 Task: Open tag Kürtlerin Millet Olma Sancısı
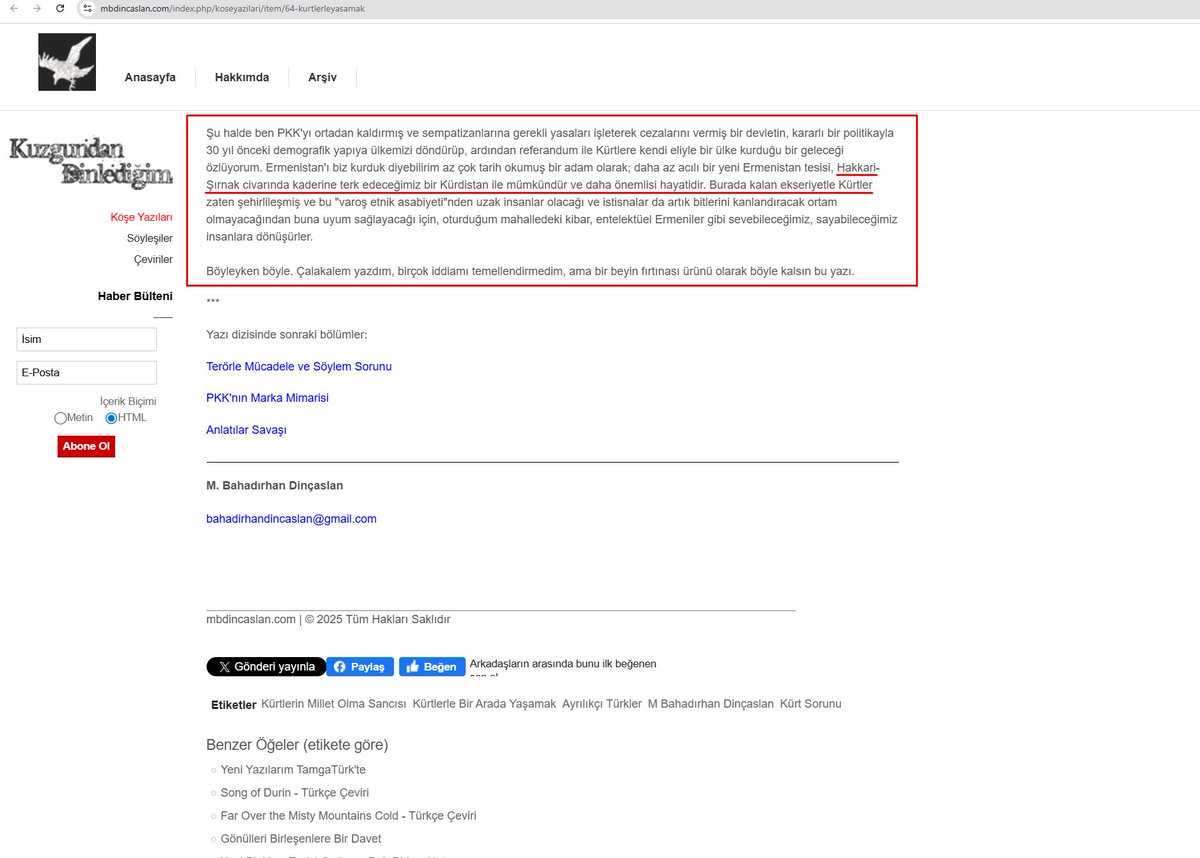[x=334, y=704]
